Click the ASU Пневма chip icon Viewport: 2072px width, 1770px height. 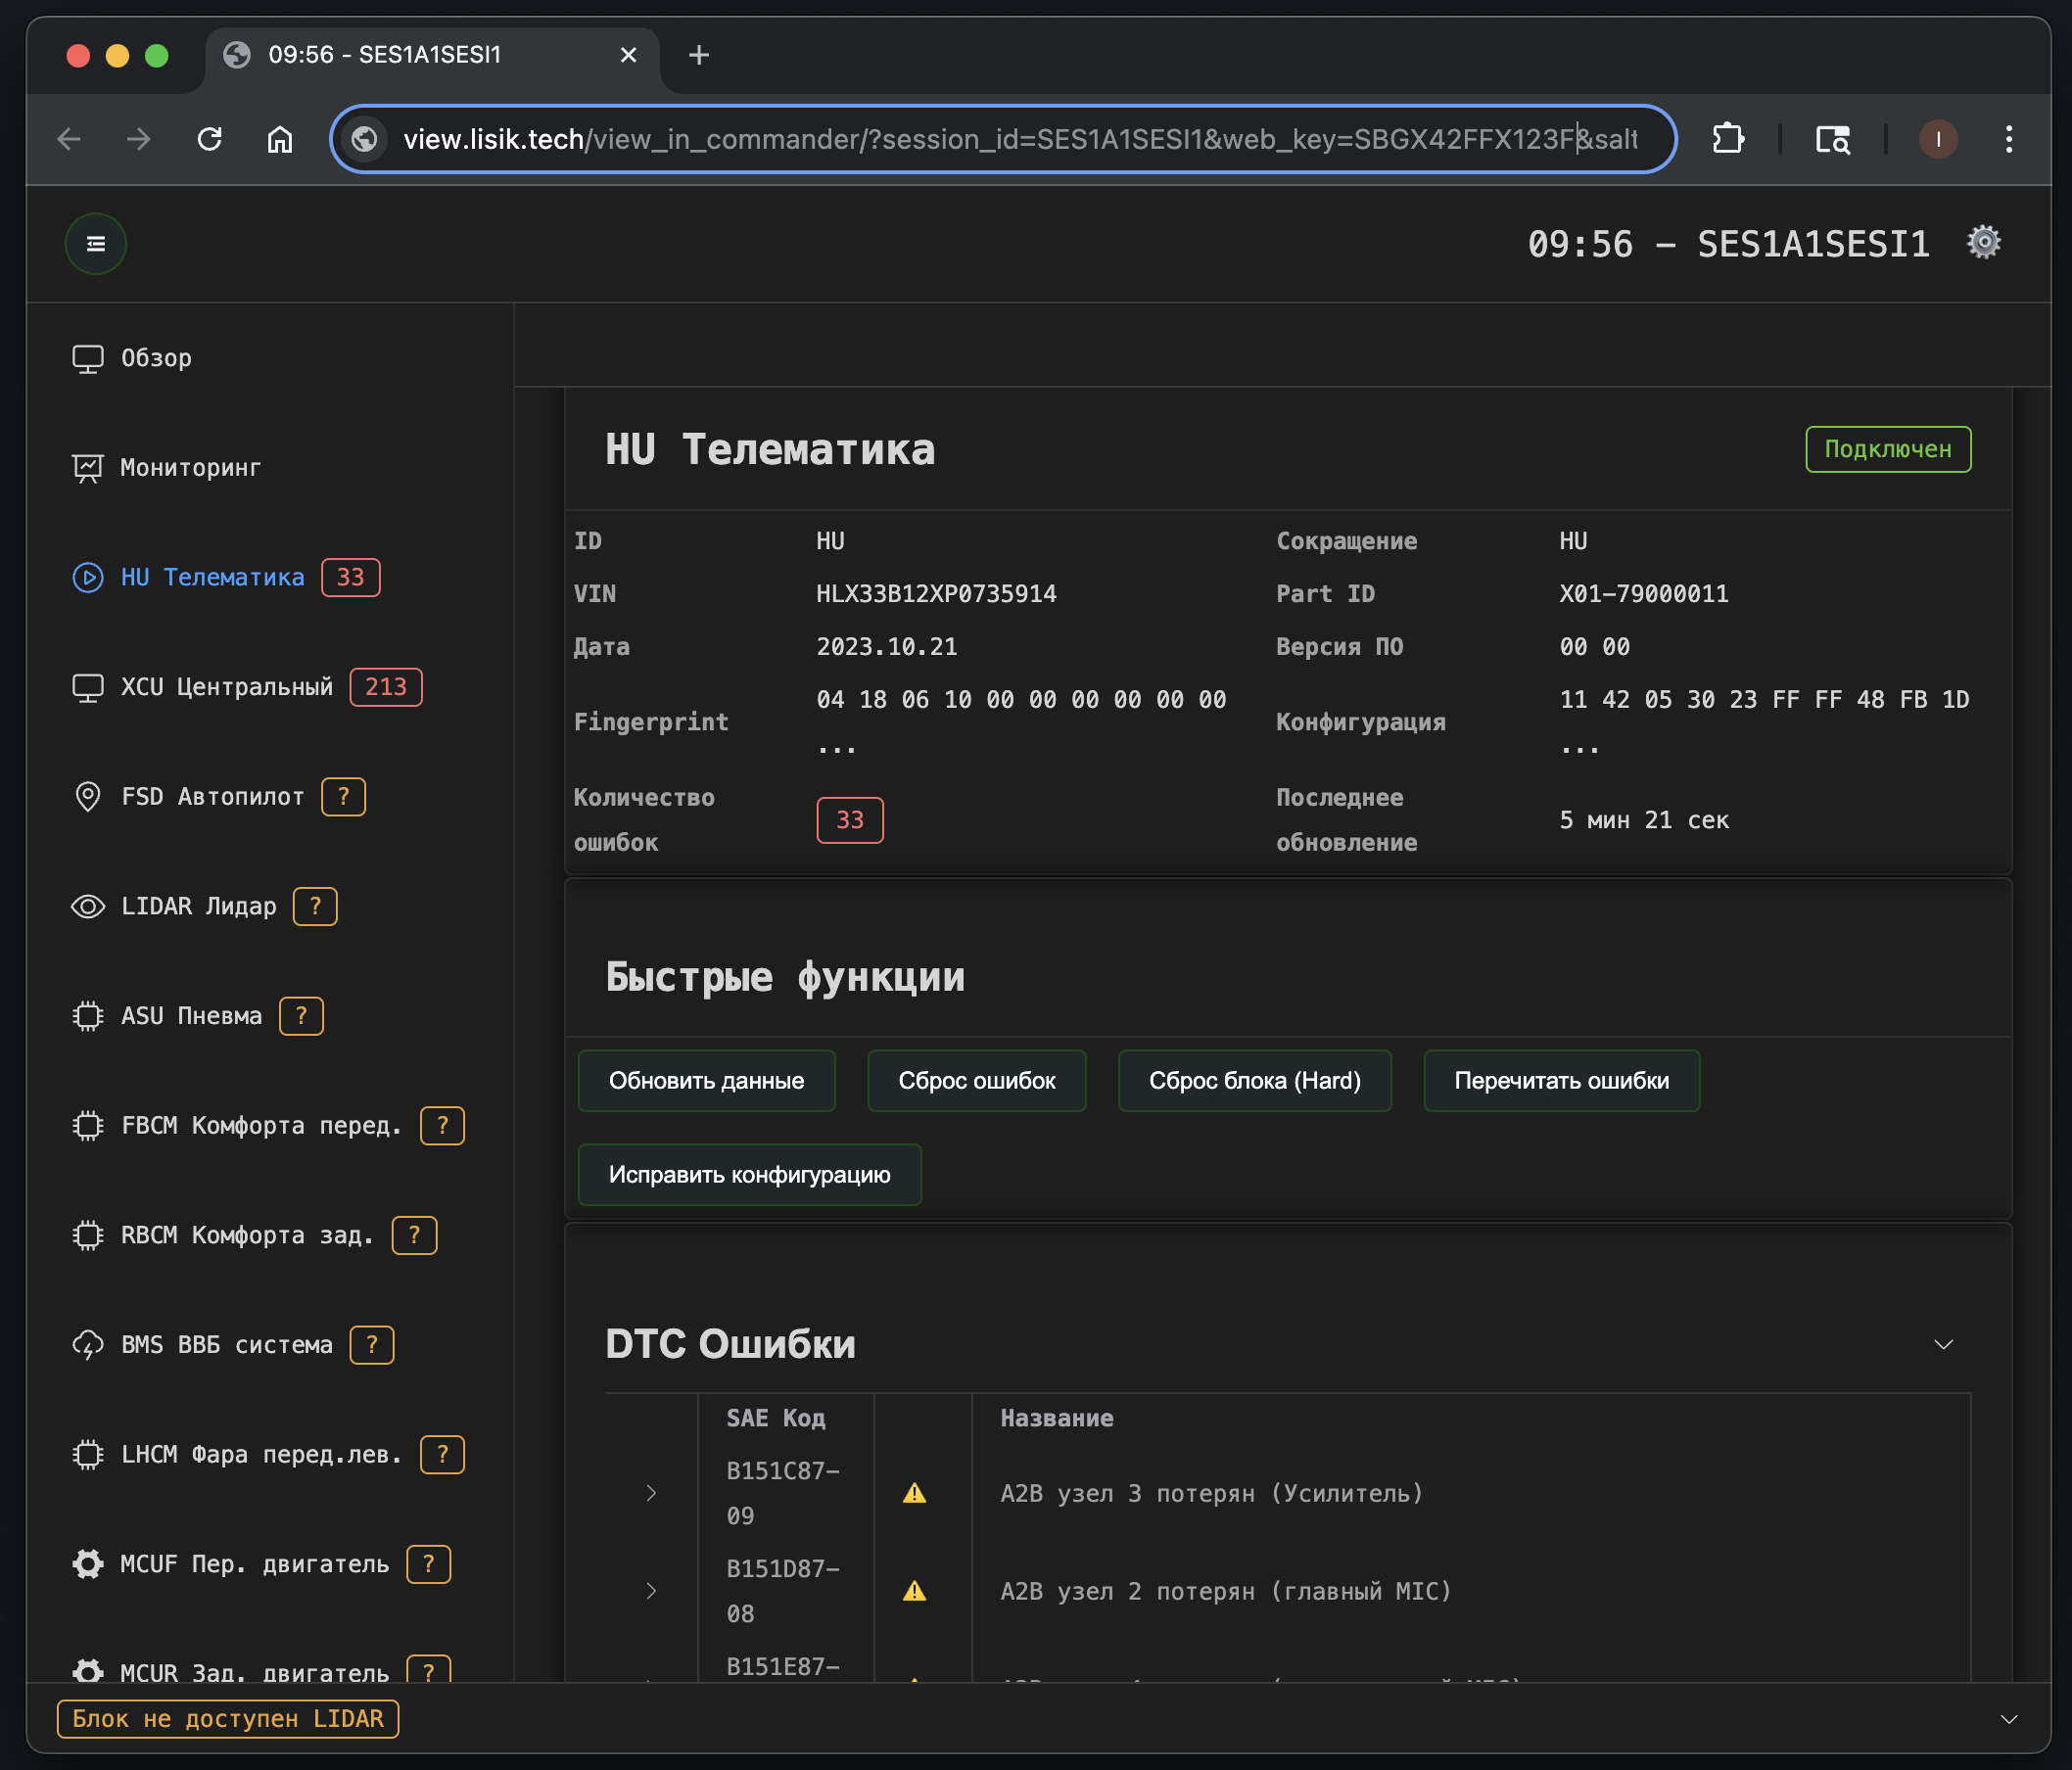pos(88,1017)
